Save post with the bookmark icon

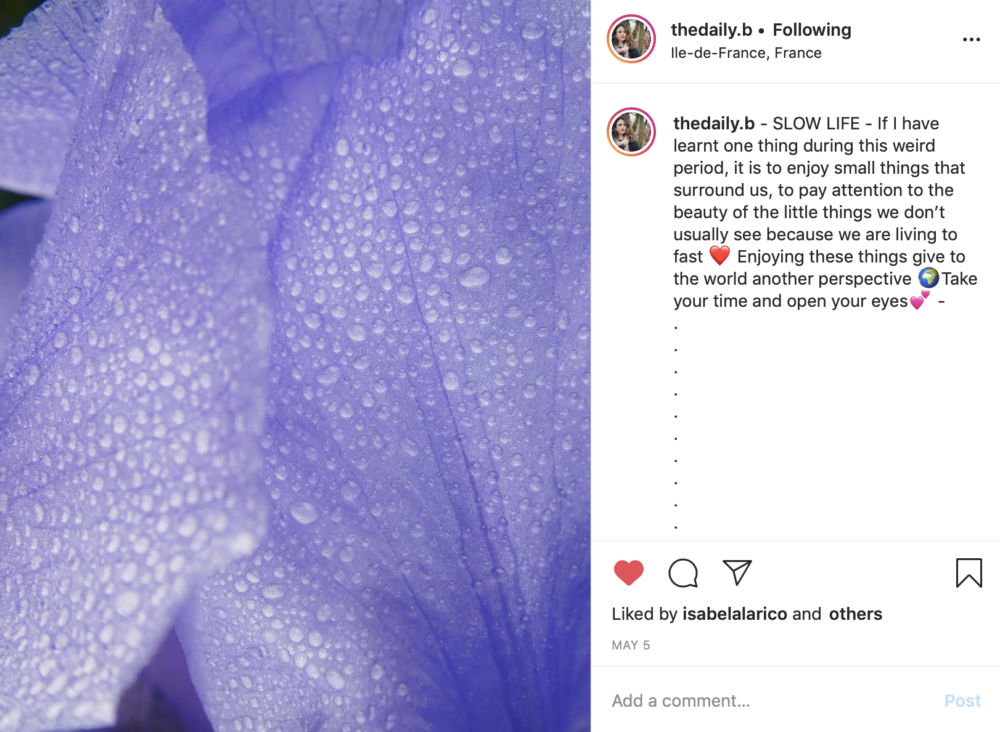968,572
